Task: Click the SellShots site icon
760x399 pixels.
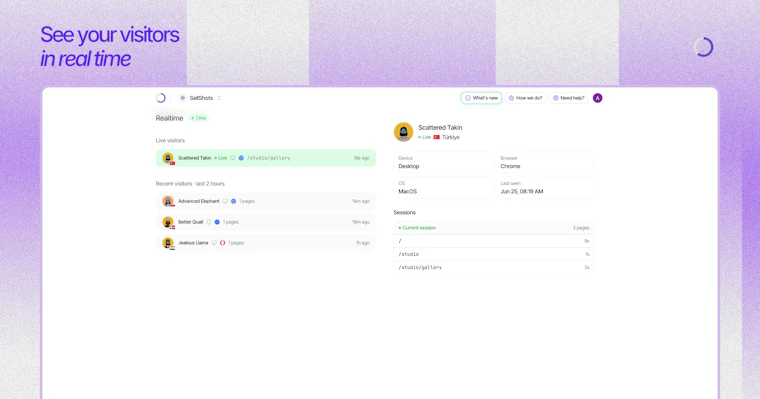Action: [183, 98]
